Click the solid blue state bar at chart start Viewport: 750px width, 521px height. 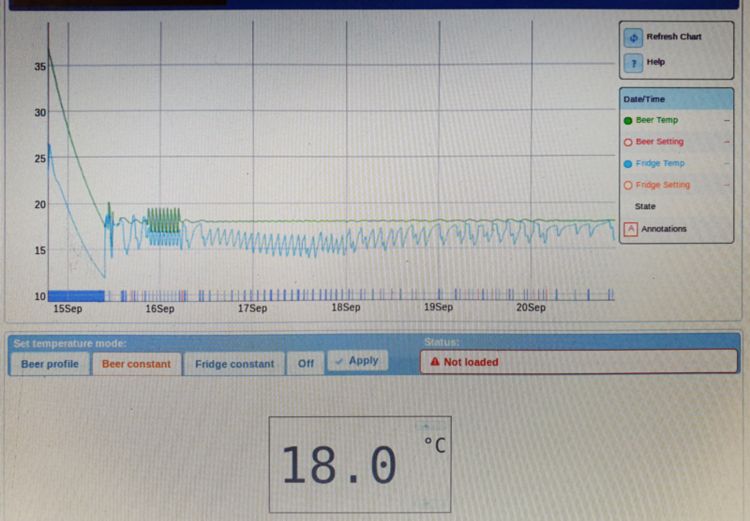coord(77,296)
